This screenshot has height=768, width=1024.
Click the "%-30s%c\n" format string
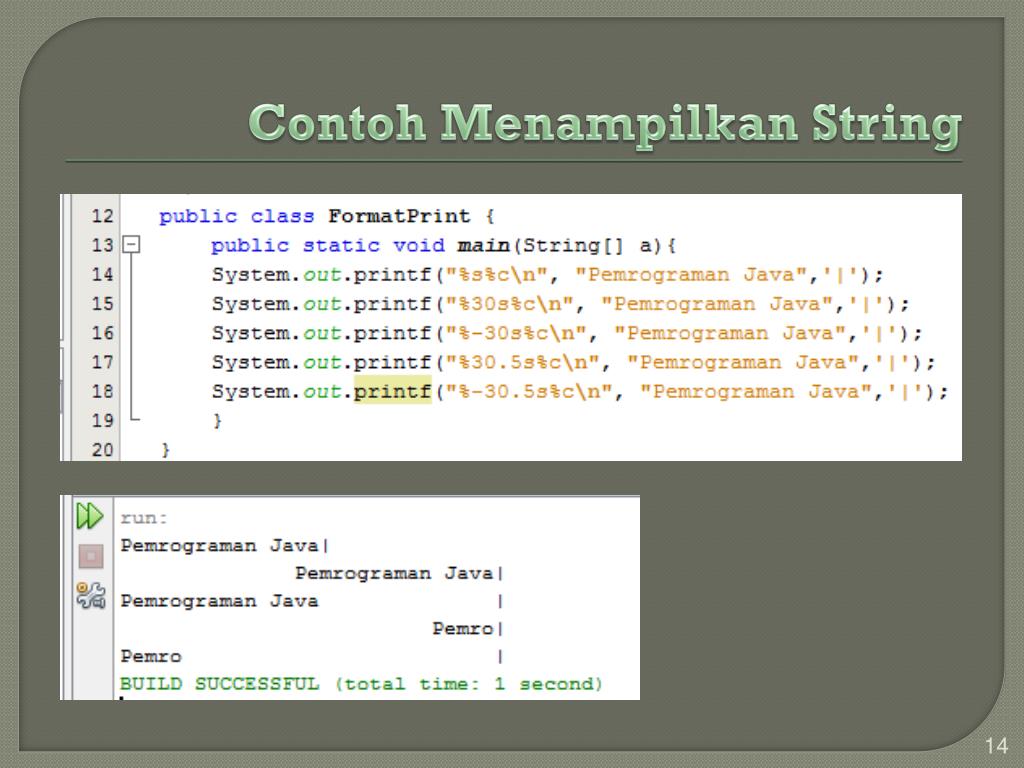pos(516,334)
